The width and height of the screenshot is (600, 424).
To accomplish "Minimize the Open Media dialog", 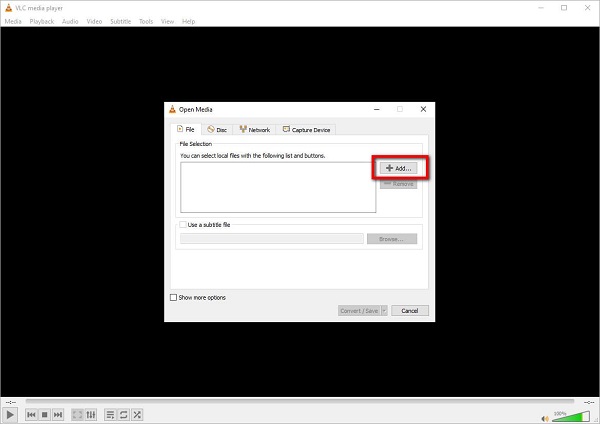I will 377,109.
